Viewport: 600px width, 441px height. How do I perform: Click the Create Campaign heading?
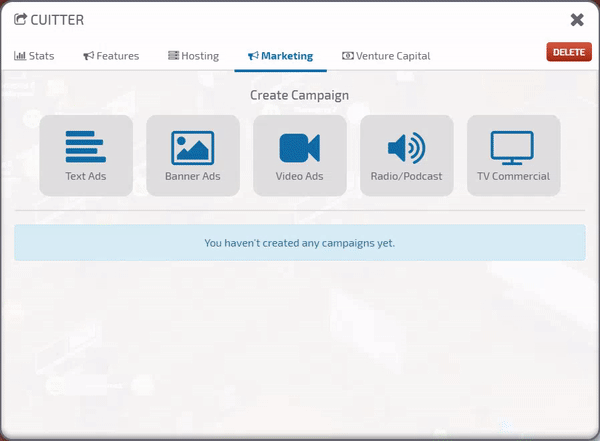click(300, 96)
